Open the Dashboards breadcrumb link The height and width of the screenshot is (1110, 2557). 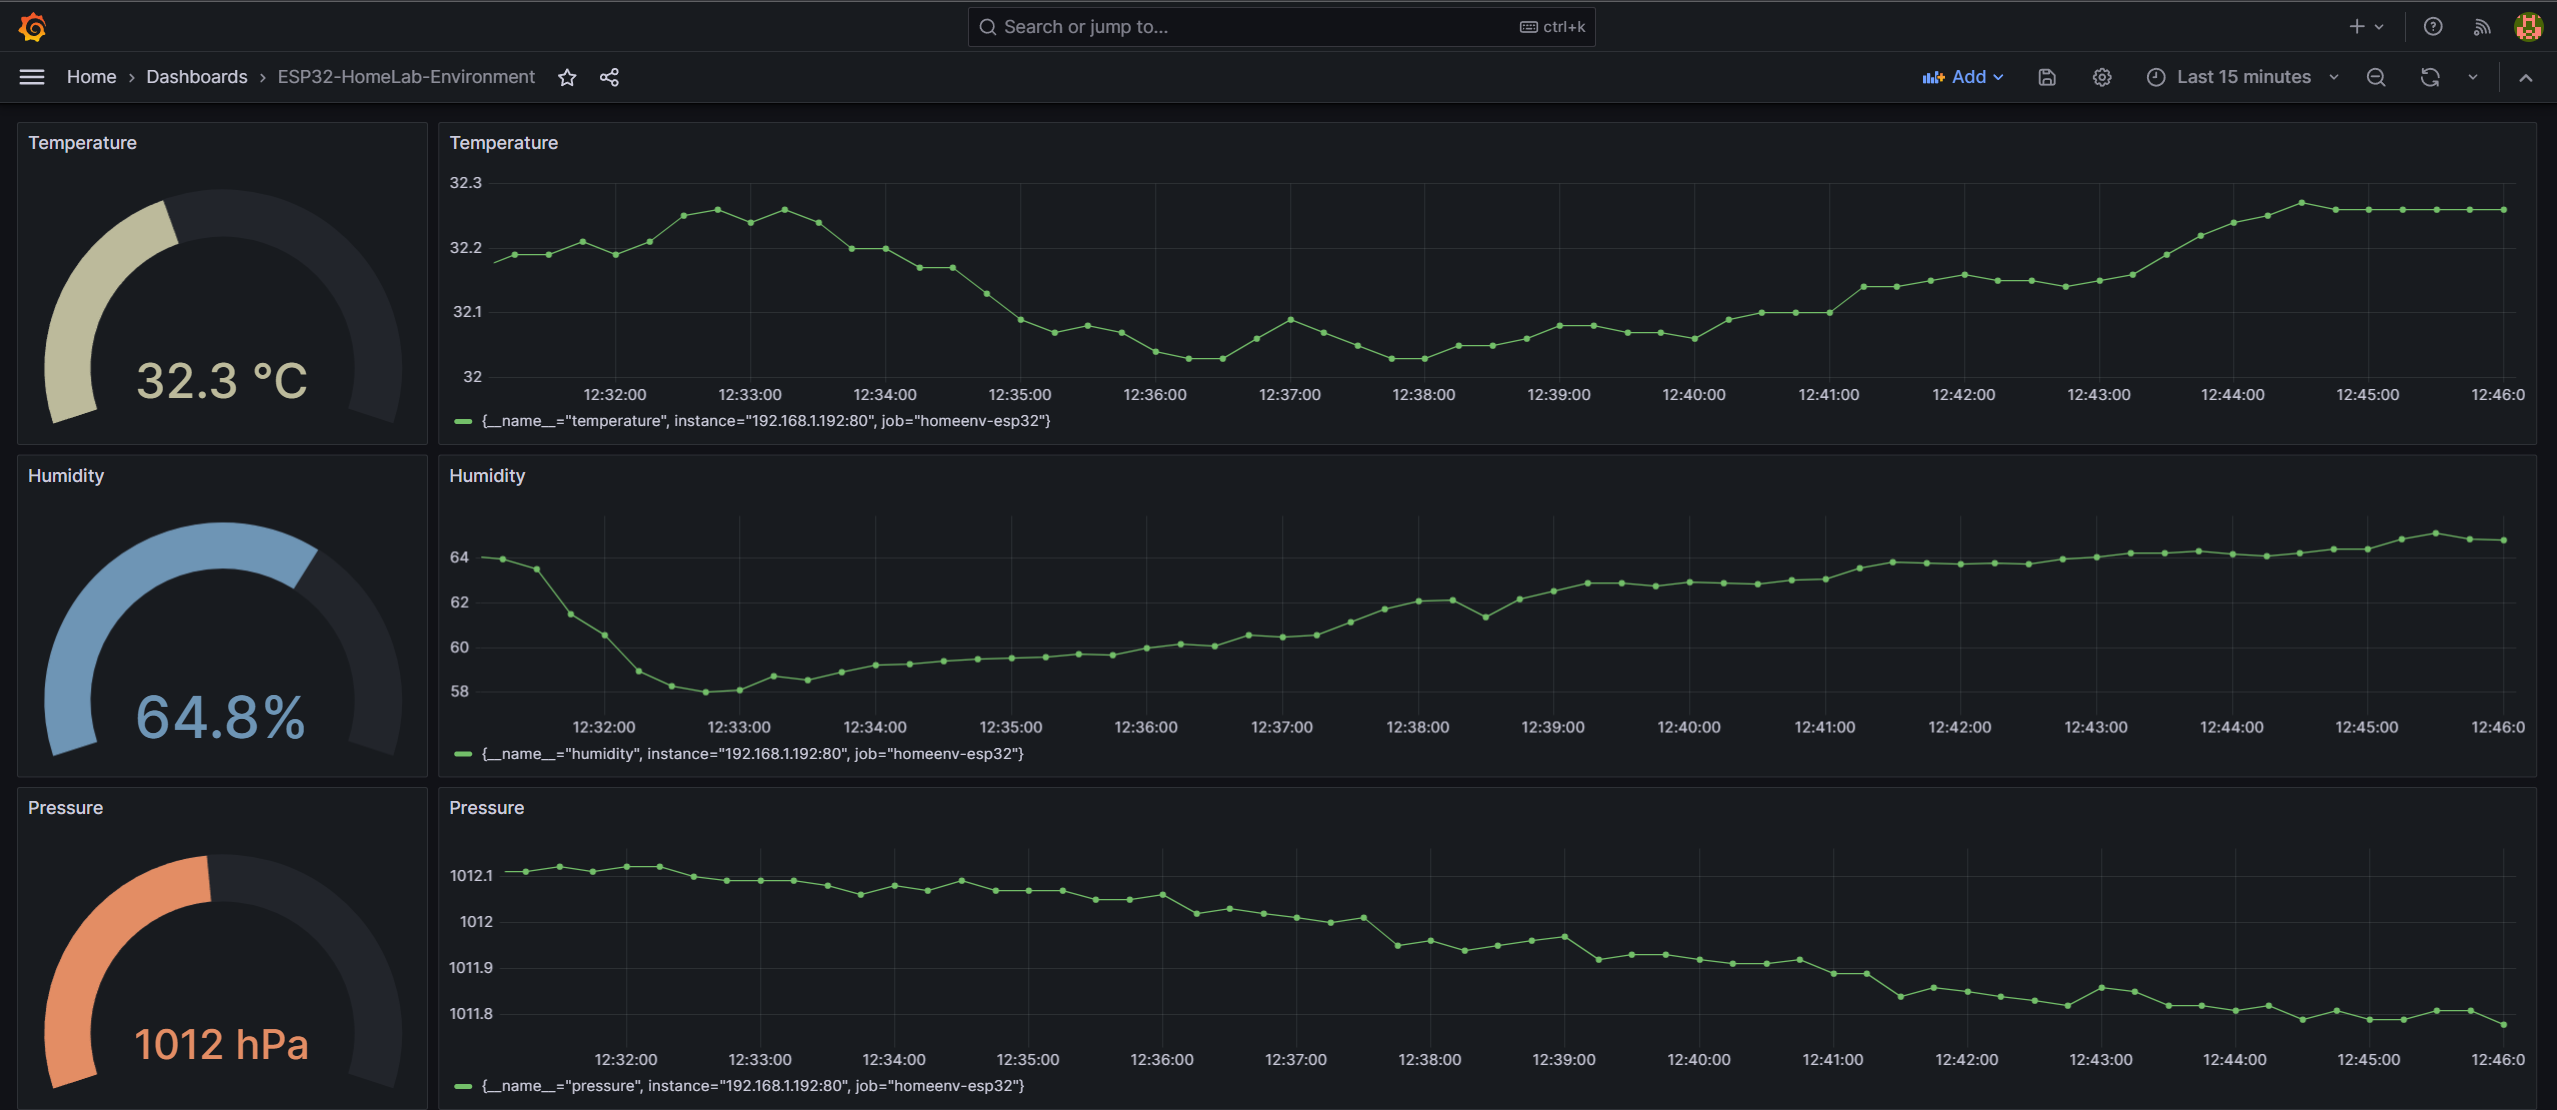[x=196, y=77]
